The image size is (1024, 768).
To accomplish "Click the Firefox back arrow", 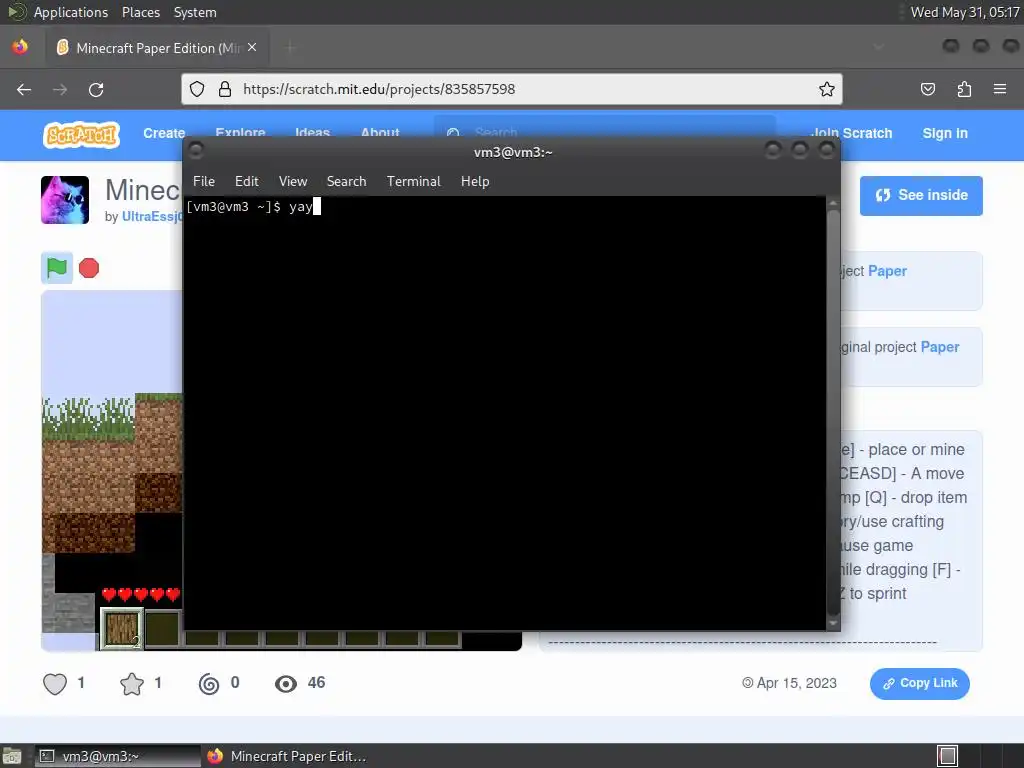I will coord(24,89).
